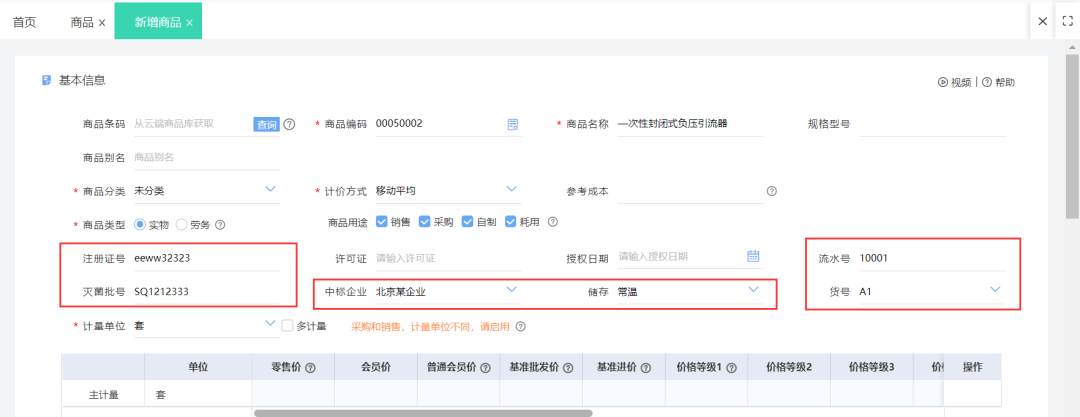
Task: Close the 新增商品 tab
Action: 189,23
